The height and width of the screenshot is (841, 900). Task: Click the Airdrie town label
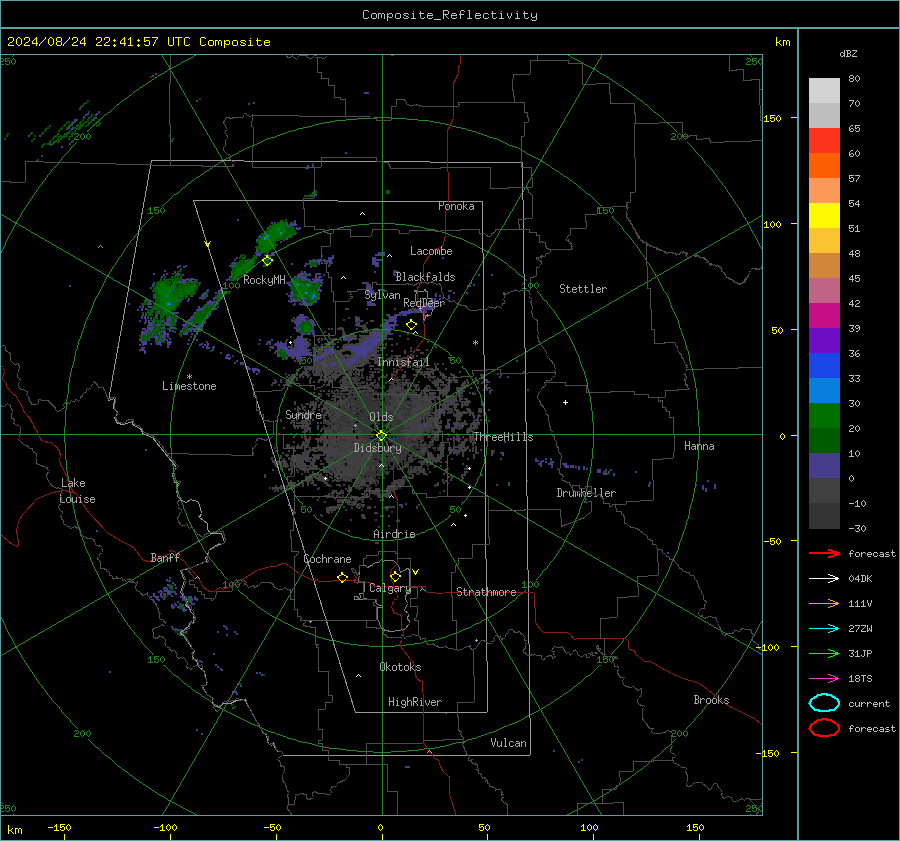coord(394,534)
